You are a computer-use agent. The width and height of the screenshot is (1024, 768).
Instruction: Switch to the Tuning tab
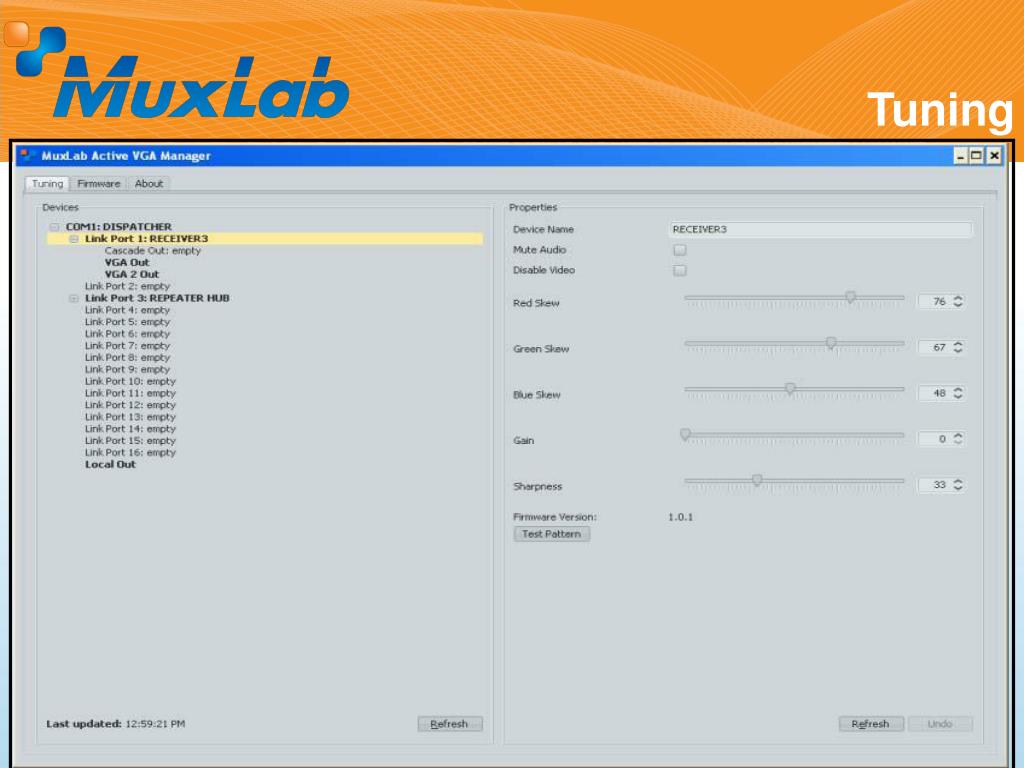pyautogui.click(x=48, y=184)
